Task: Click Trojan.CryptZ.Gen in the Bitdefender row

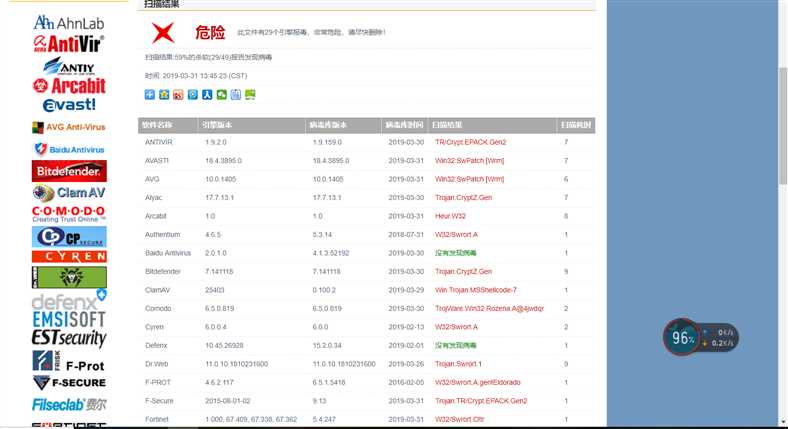Action: pyautogui.click(x=463, y=272)
